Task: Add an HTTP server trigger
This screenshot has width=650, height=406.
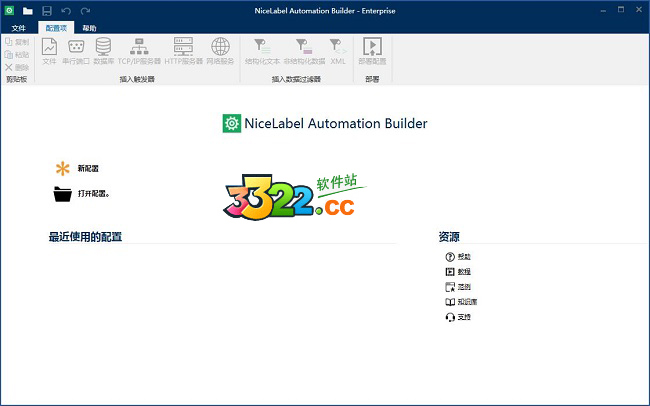Action: (x=183, y=50)
